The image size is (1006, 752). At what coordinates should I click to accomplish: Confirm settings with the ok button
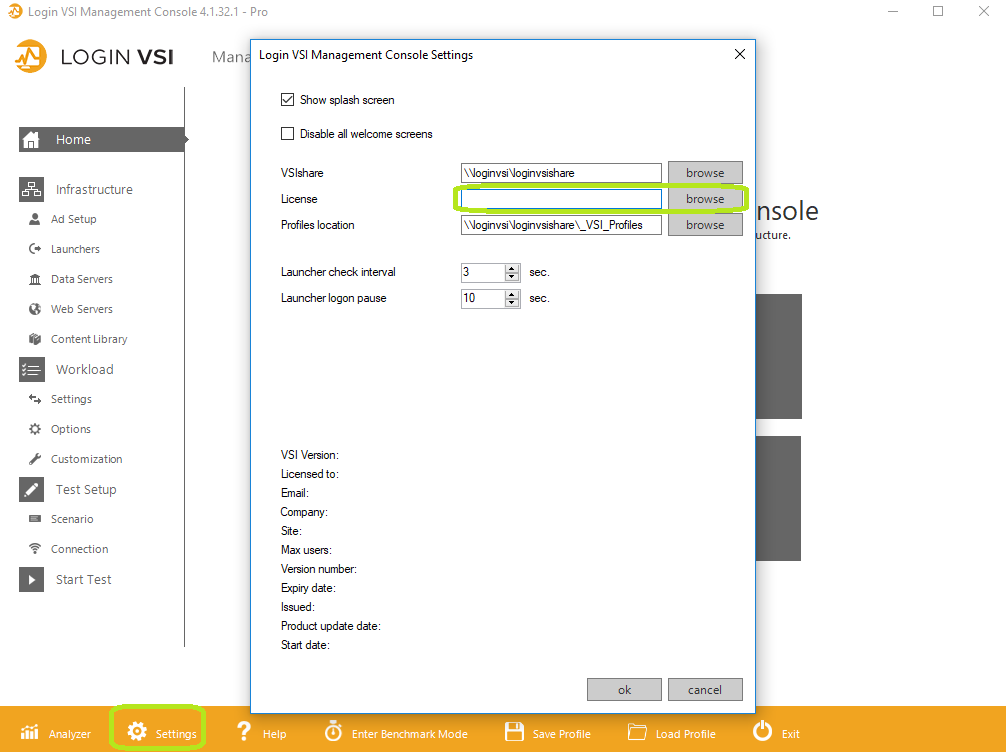pyautogui.click(x=624, y=690)
